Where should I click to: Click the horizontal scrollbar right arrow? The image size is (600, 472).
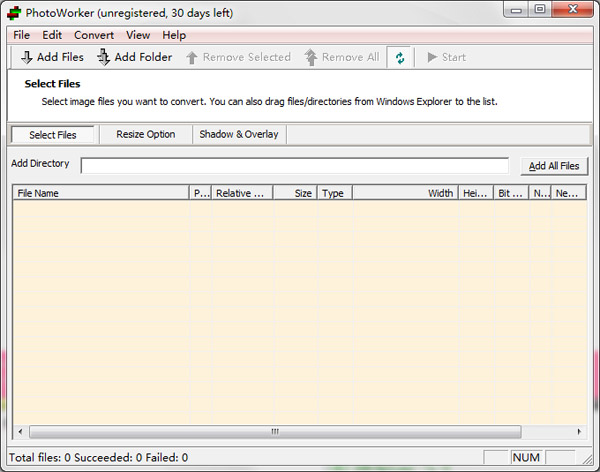pyautogui.click(x=579, y=432)
